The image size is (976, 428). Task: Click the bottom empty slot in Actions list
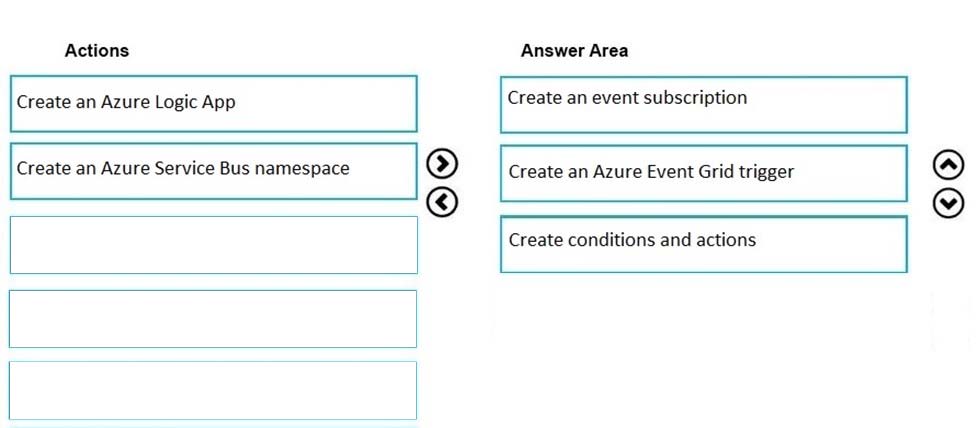tap(214, 391)
